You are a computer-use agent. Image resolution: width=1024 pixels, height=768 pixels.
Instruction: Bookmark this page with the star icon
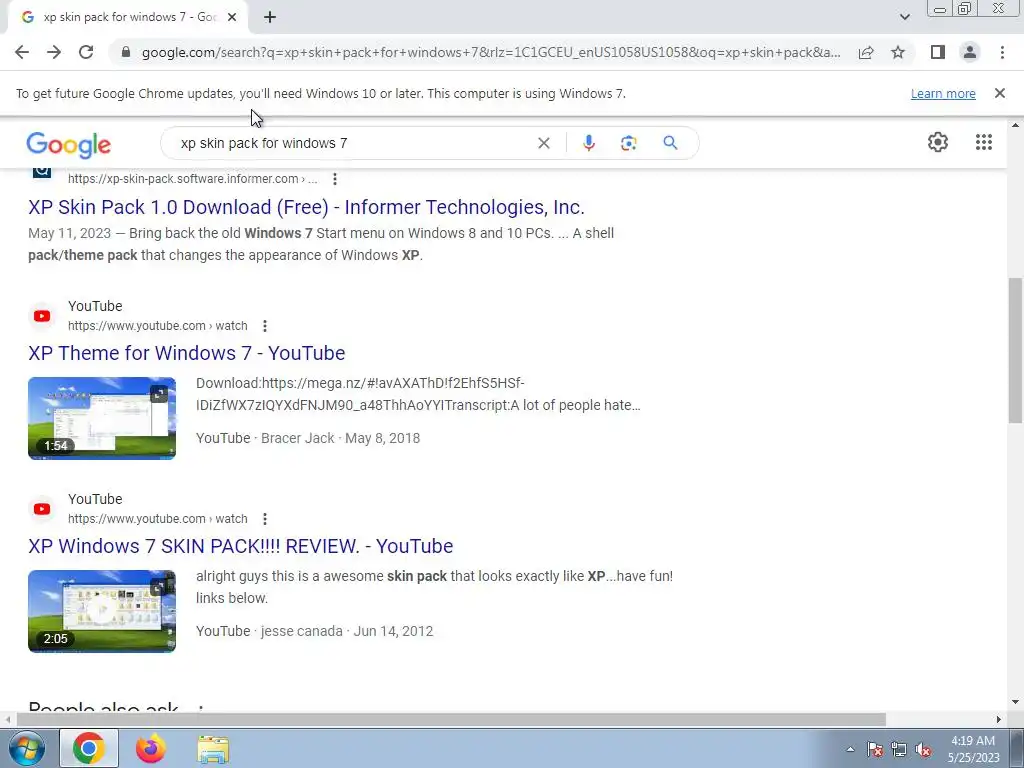tap(898, 52)
